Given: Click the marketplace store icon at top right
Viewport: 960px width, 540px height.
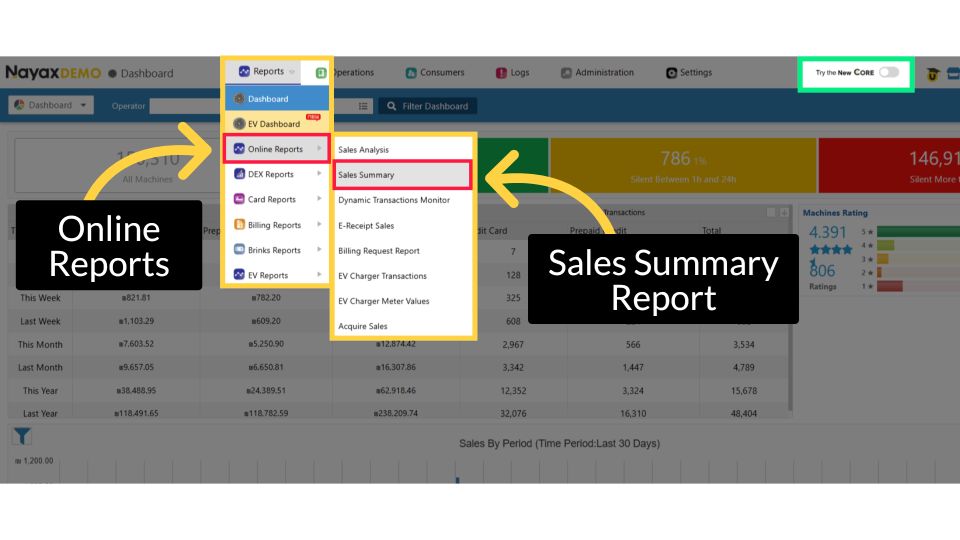Looking at the screenshot, I should coord(953,73).
